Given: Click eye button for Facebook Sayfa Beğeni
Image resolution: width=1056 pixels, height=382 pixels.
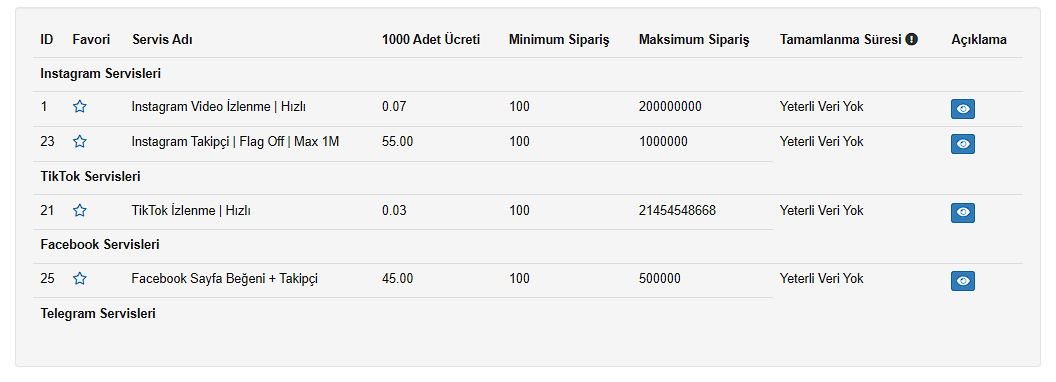Looking at the screenshot, I should tap(963, 281).
